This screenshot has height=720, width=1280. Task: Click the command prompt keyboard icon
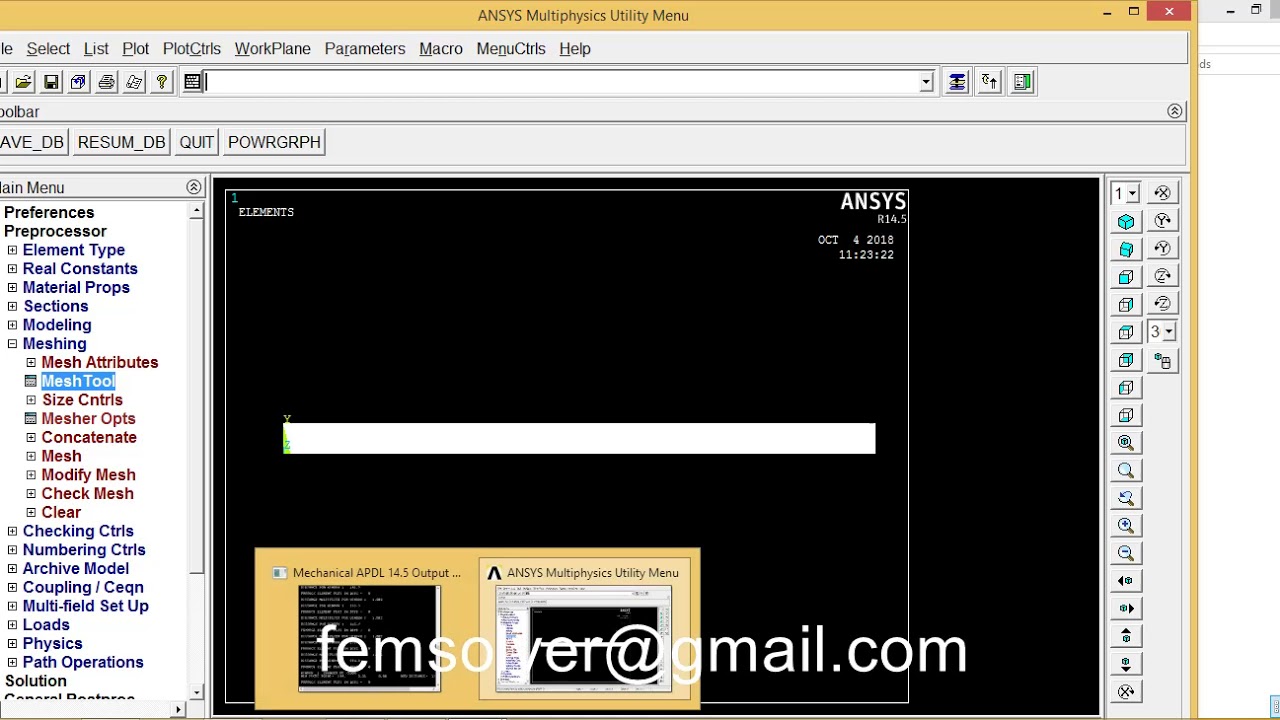(x=193, y=82)
